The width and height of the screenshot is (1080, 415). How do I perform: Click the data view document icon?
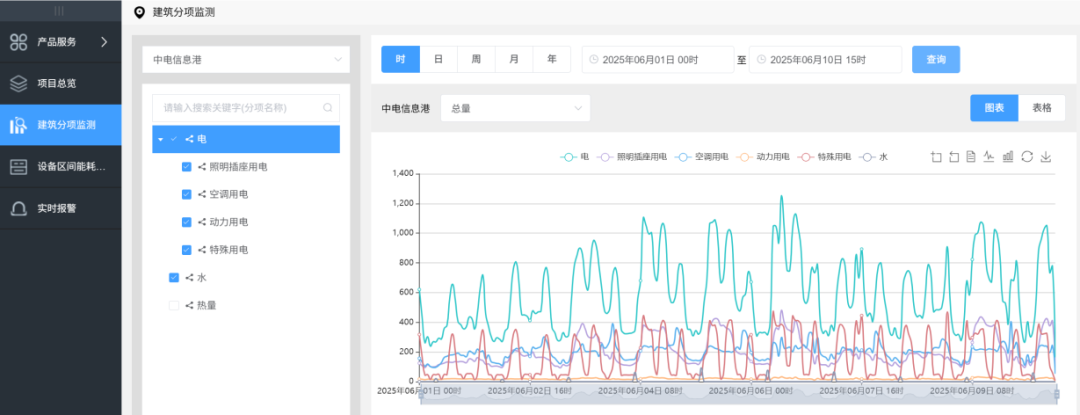coord(971,157)
